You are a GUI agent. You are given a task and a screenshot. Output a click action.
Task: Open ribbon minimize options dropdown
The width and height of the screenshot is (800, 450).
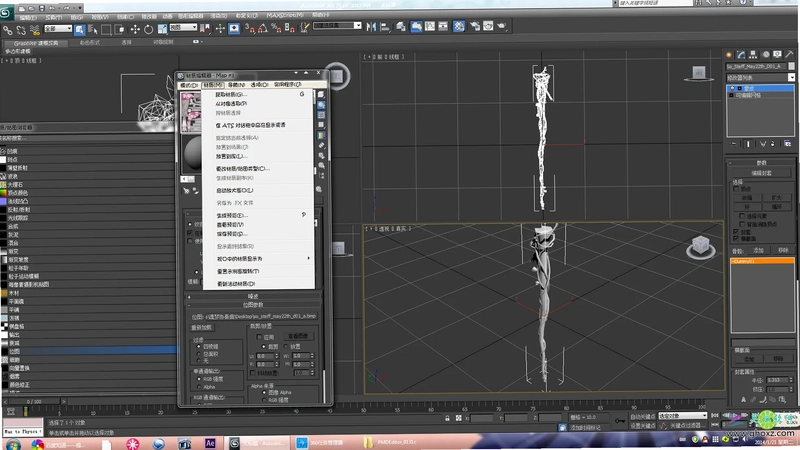pos(196,42)
